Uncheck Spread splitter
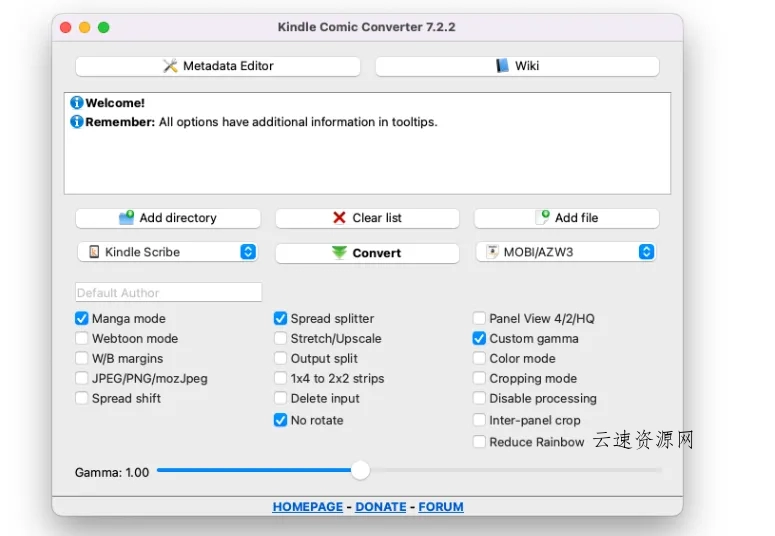 coord(280,318)
